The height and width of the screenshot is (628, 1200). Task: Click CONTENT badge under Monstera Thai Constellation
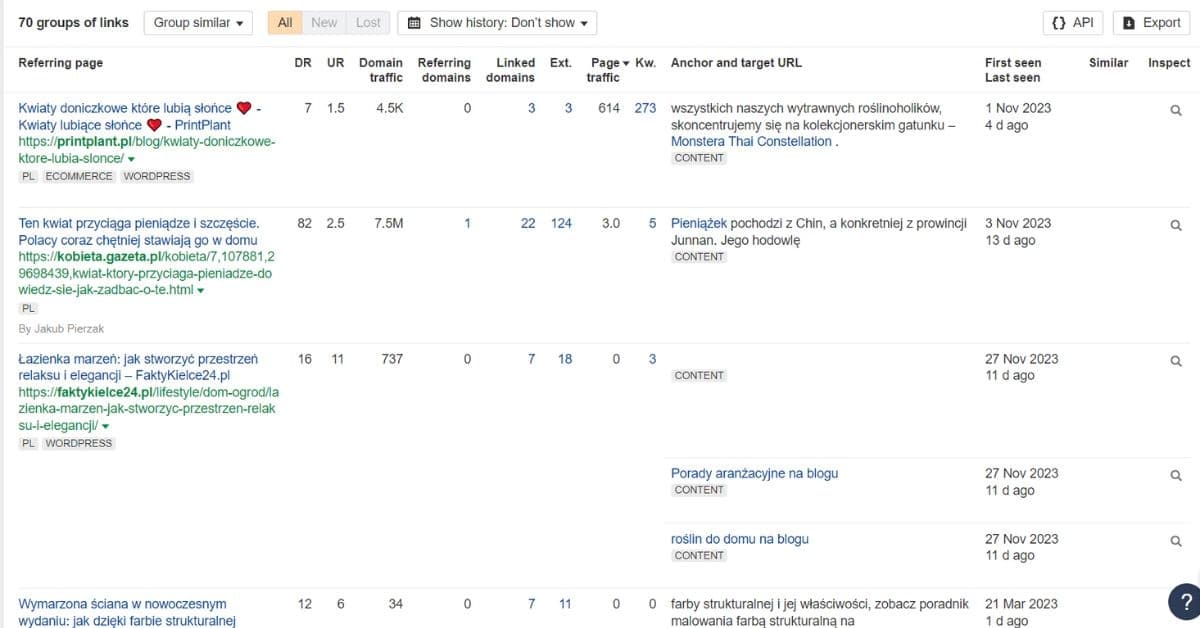pos(699,158)
